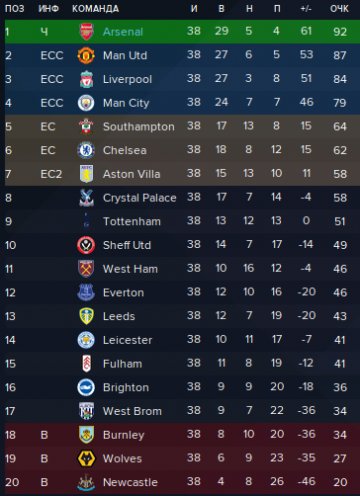Screen dimensions: 360x496
Task: Click the Leeds club badge
Action: (86, 316)
